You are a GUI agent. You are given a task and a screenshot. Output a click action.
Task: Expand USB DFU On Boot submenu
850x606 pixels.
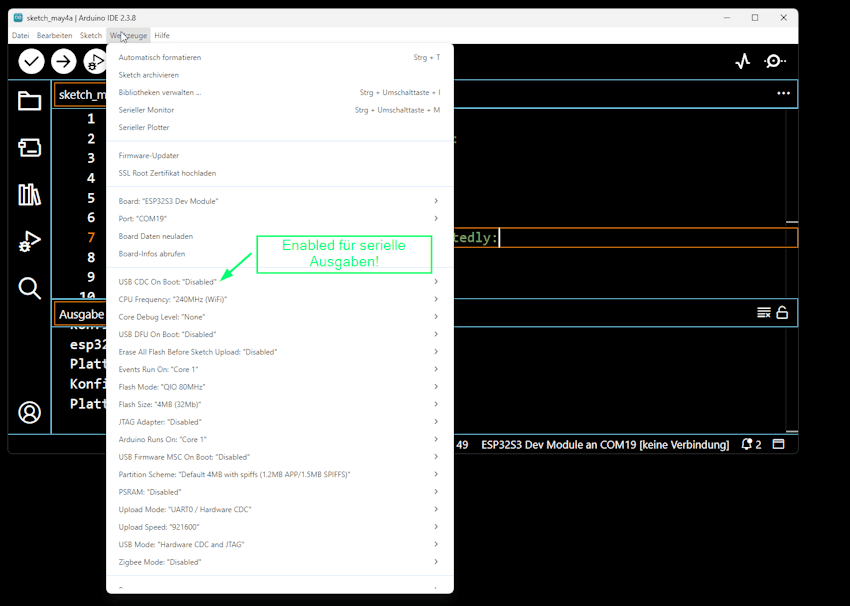pyautogui.click(x=280, y=334)
